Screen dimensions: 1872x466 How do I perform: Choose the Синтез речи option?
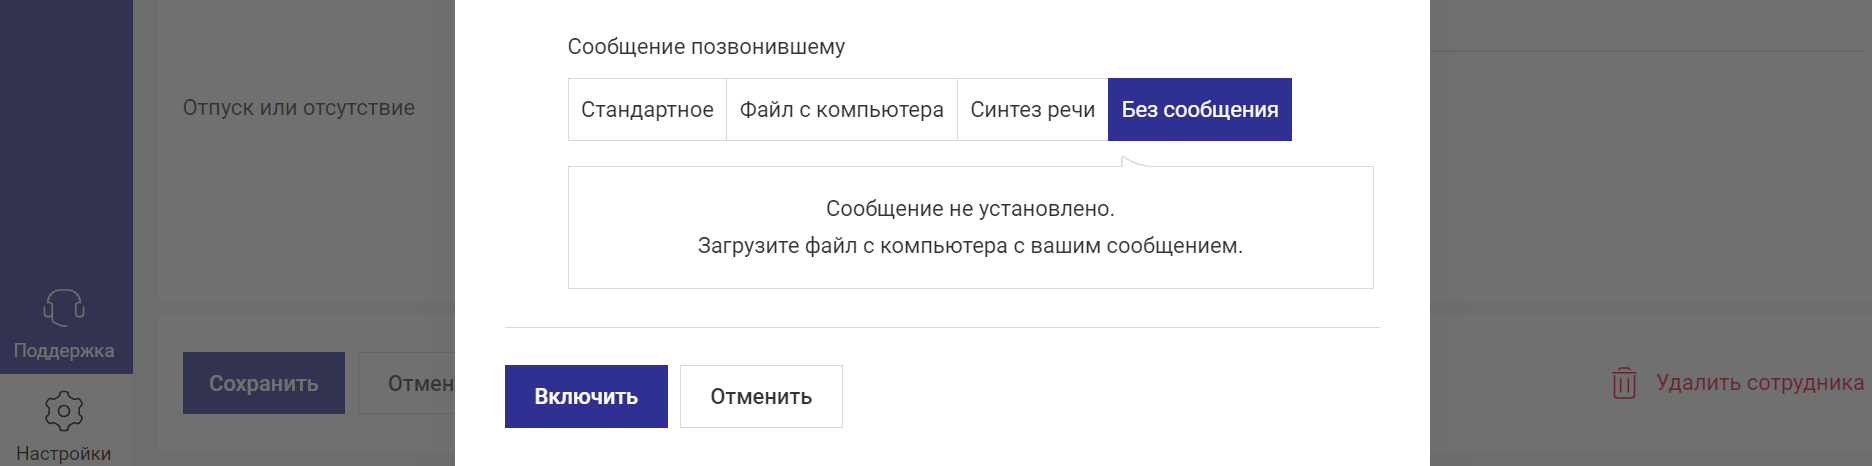[1033, 110]
